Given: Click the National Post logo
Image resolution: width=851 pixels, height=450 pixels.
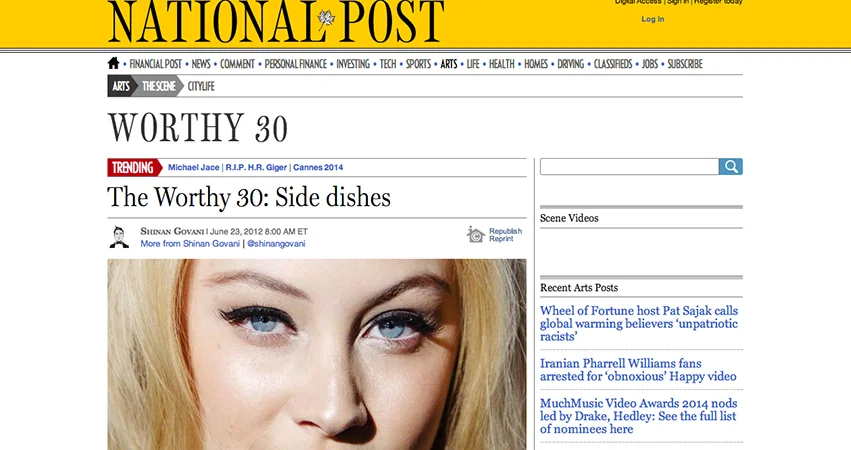Looking at the screenshot, I should pyautogui.click(x=276, y=22).
